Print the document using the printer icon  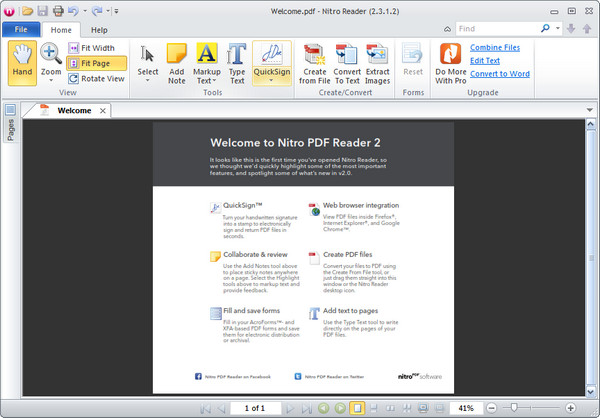pyautogui.click(x=58, y=11)
